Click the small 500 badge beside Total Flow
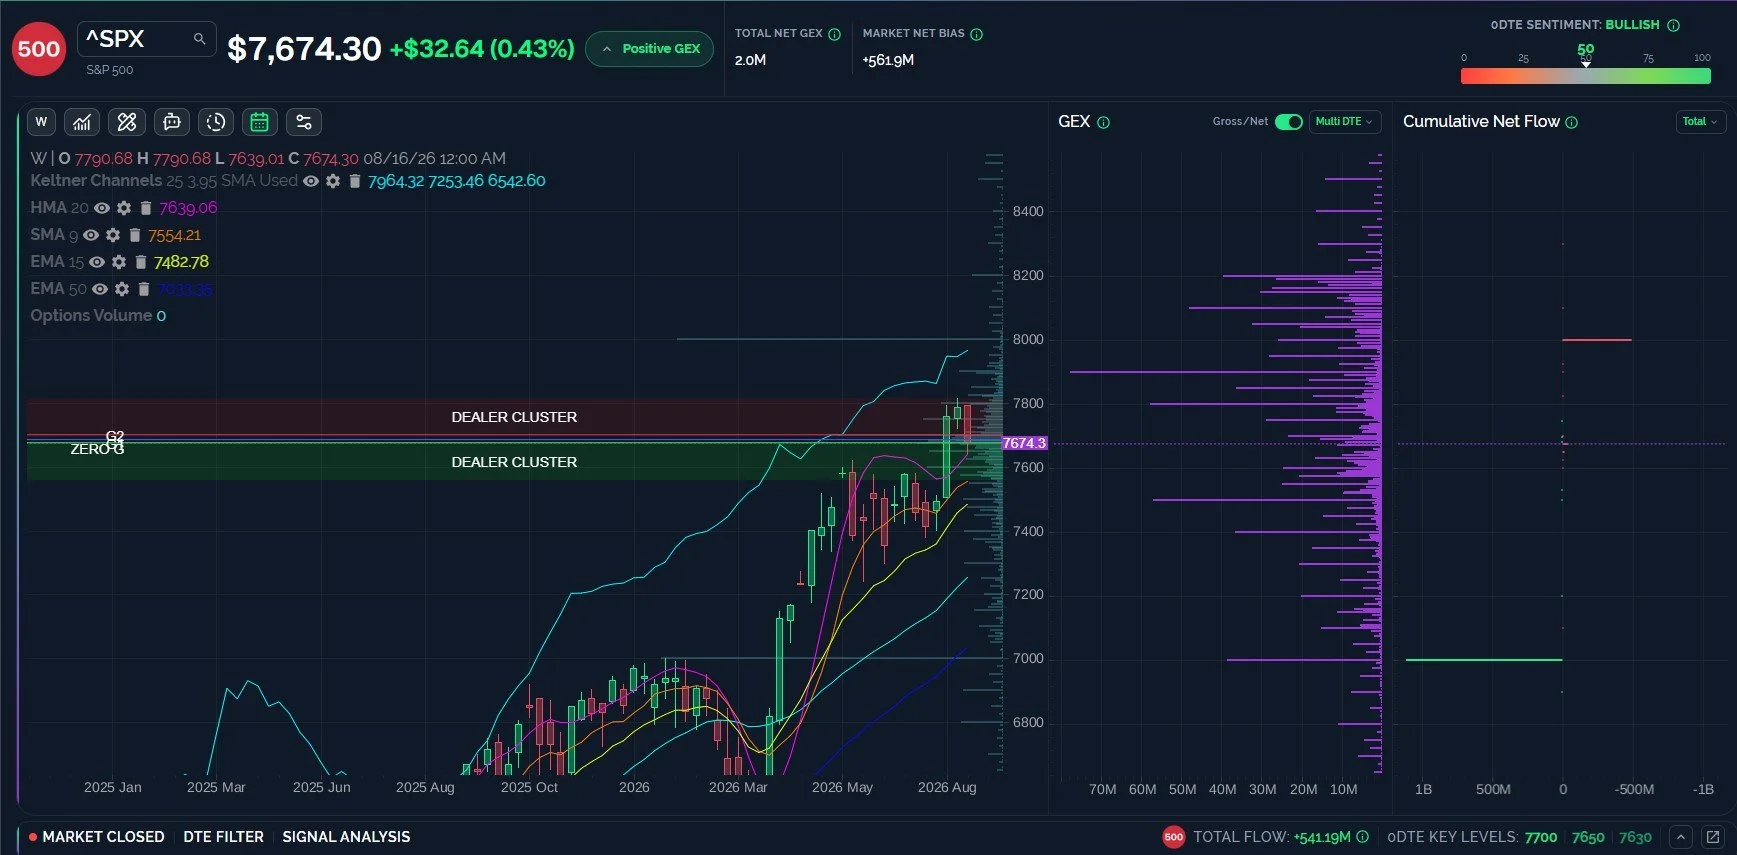 pos(1174,837)
